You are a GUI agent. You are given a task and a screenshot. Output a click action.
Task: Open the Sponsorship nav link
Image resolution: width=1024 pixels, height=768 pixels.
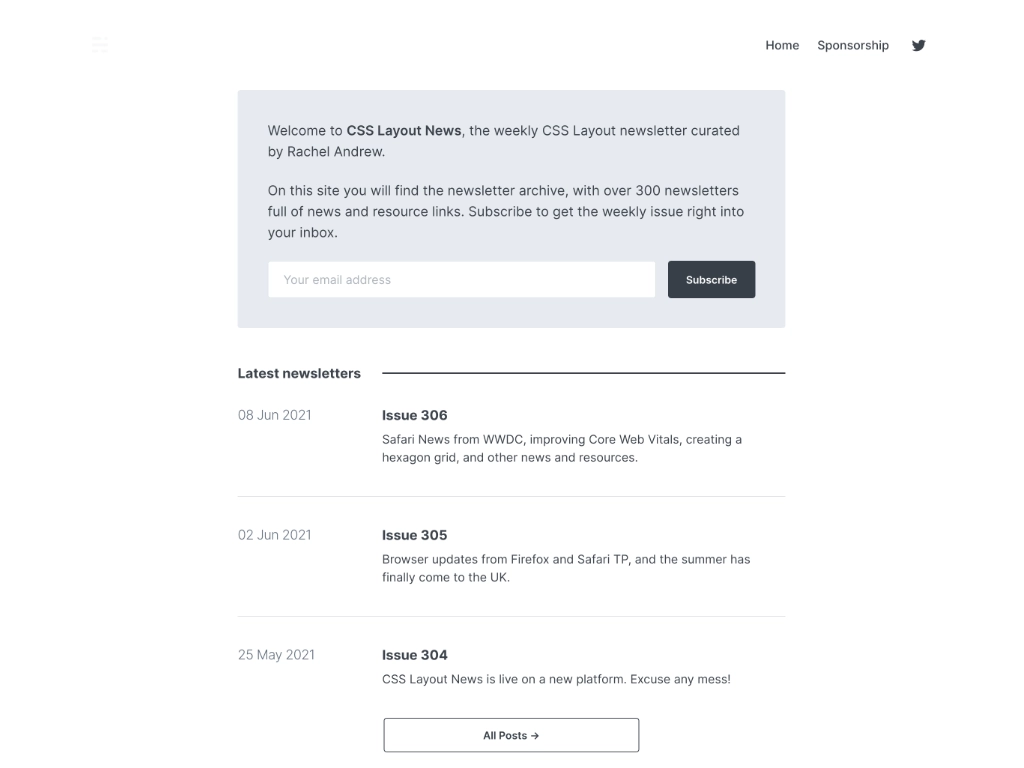click(x=852, y=45)
